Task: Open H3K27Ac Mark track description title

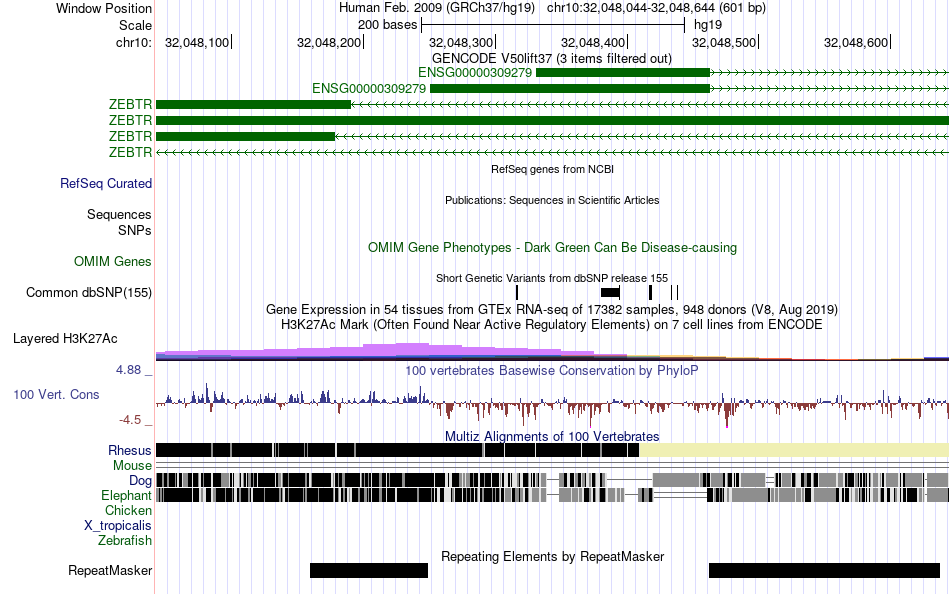Action: (552, 325)
